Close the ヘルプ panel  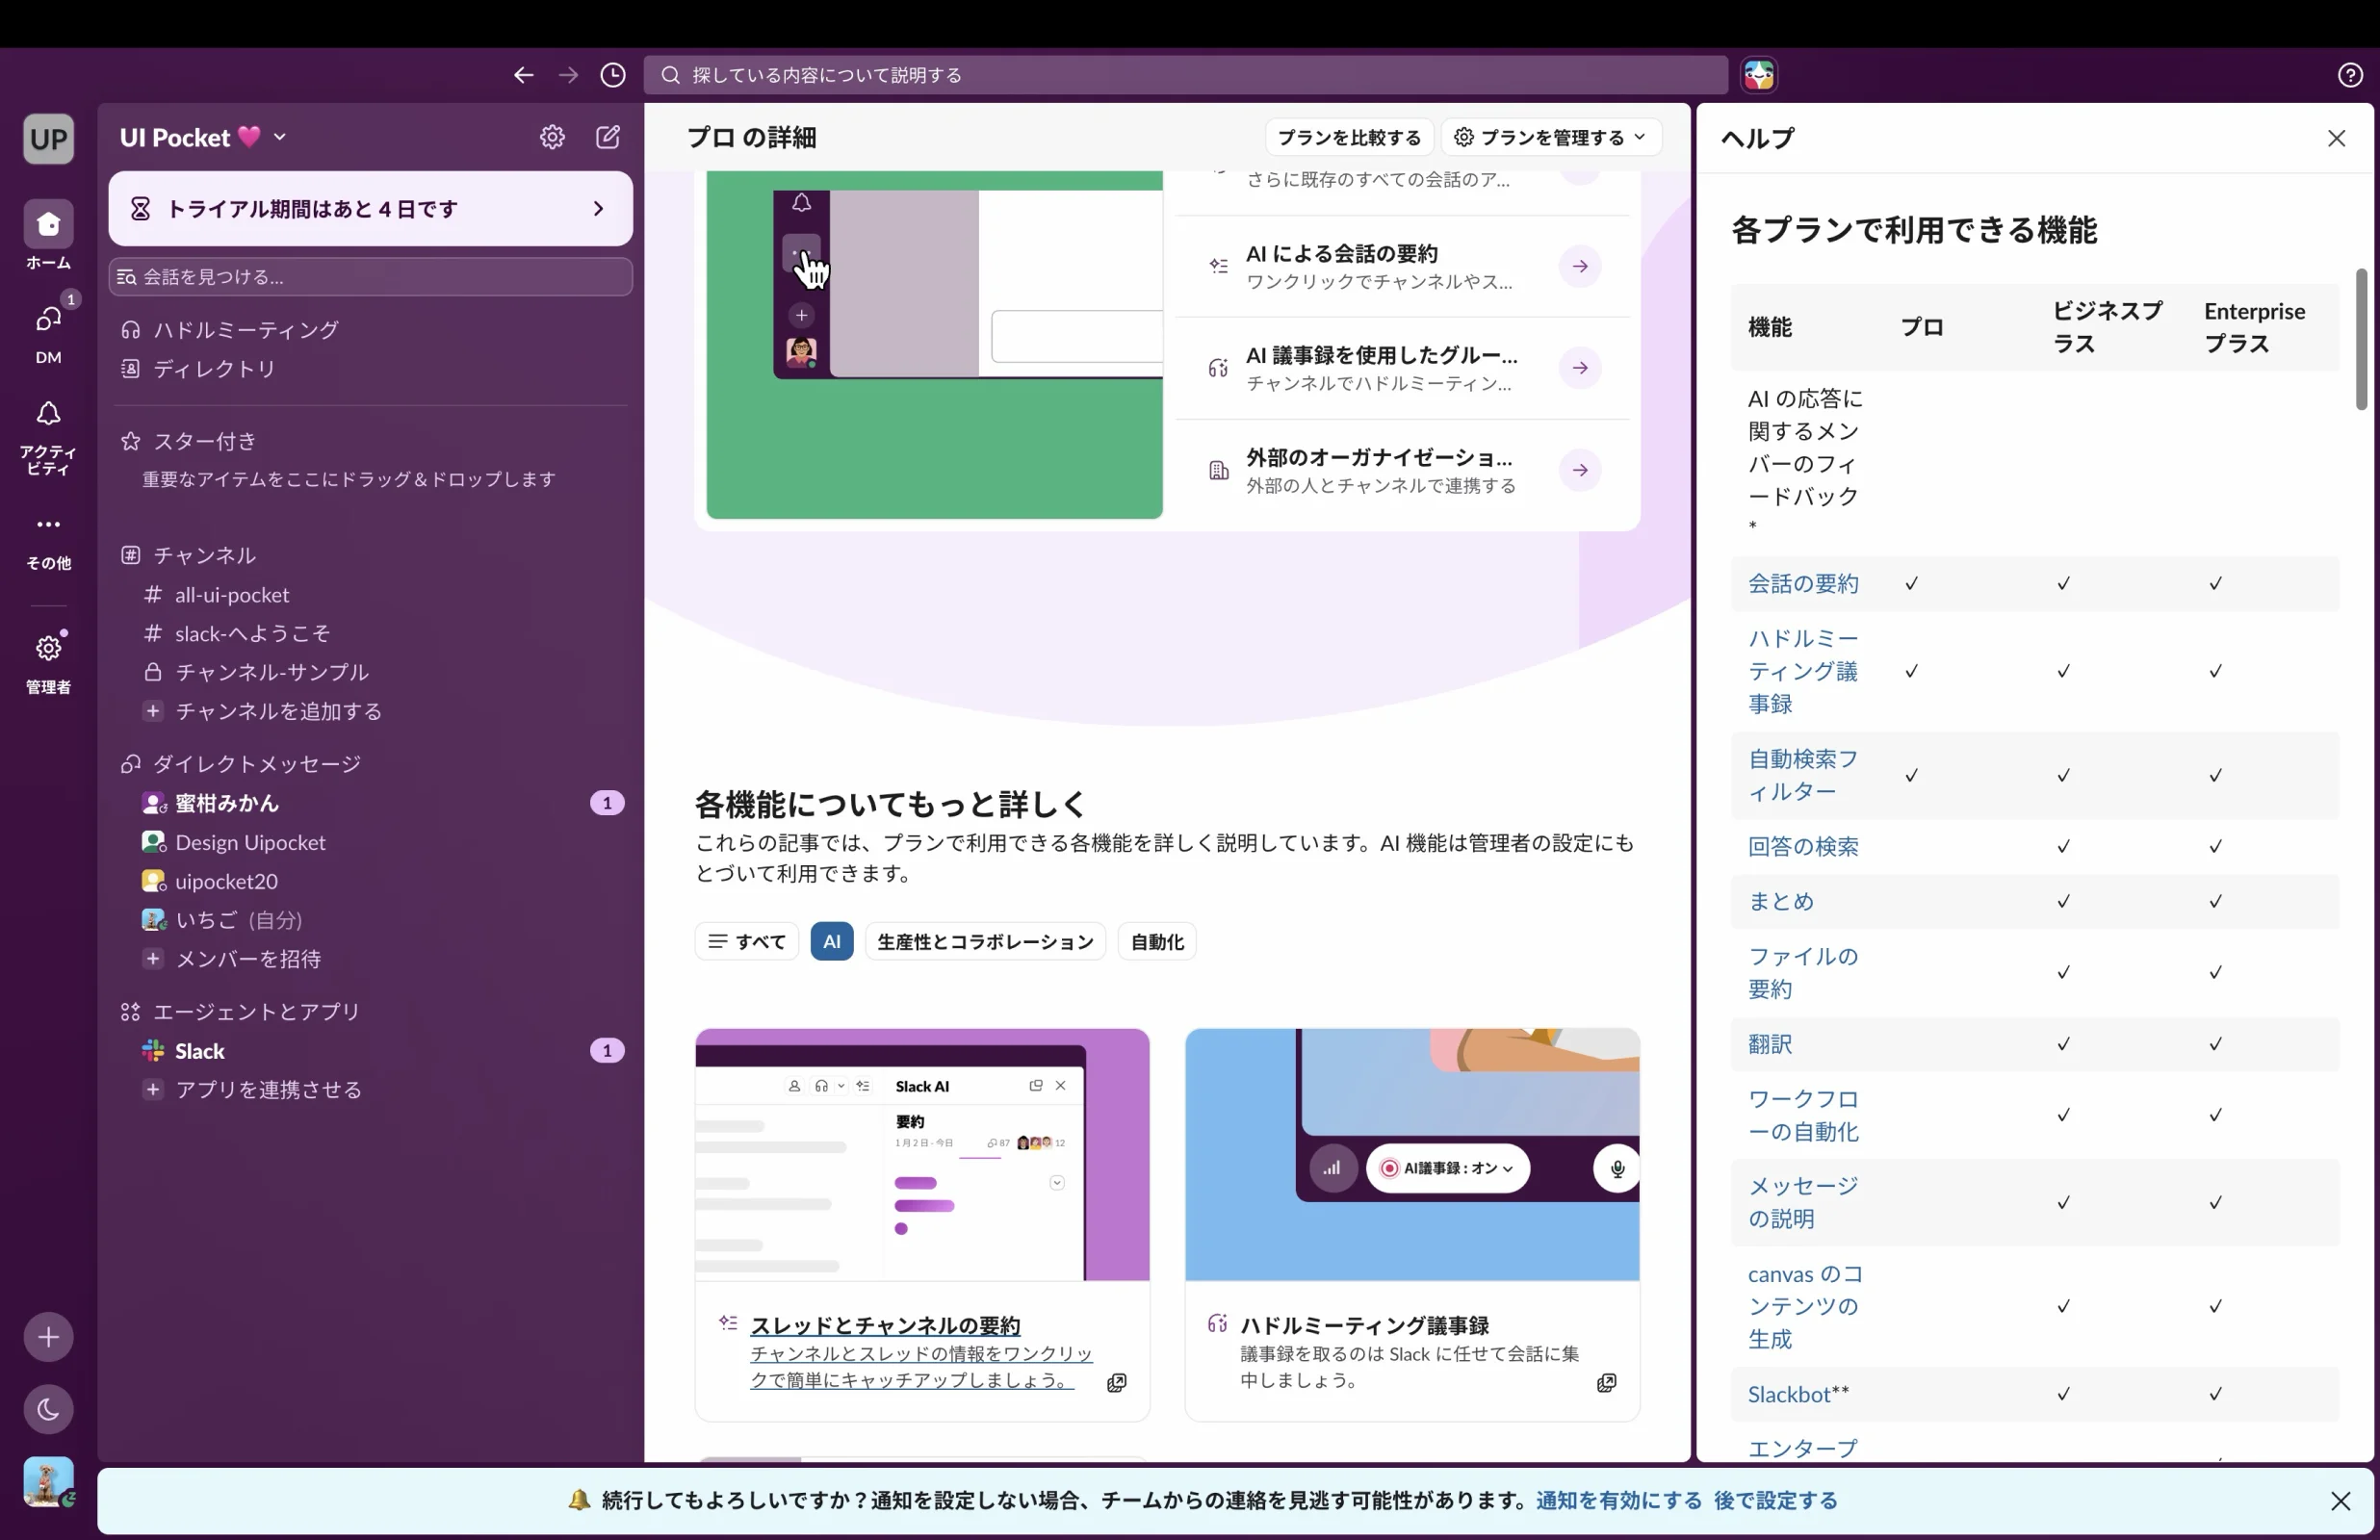point(2336,138)
